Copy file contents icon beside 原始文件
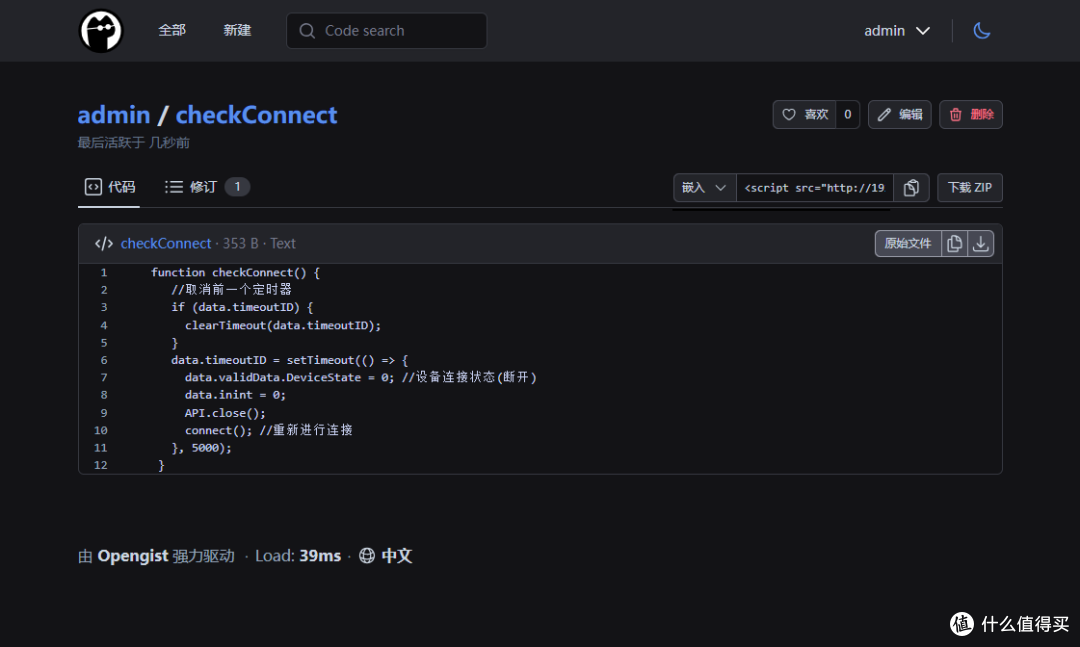The height and width of the screenshot is (647, 1080). tap(954, 243)
